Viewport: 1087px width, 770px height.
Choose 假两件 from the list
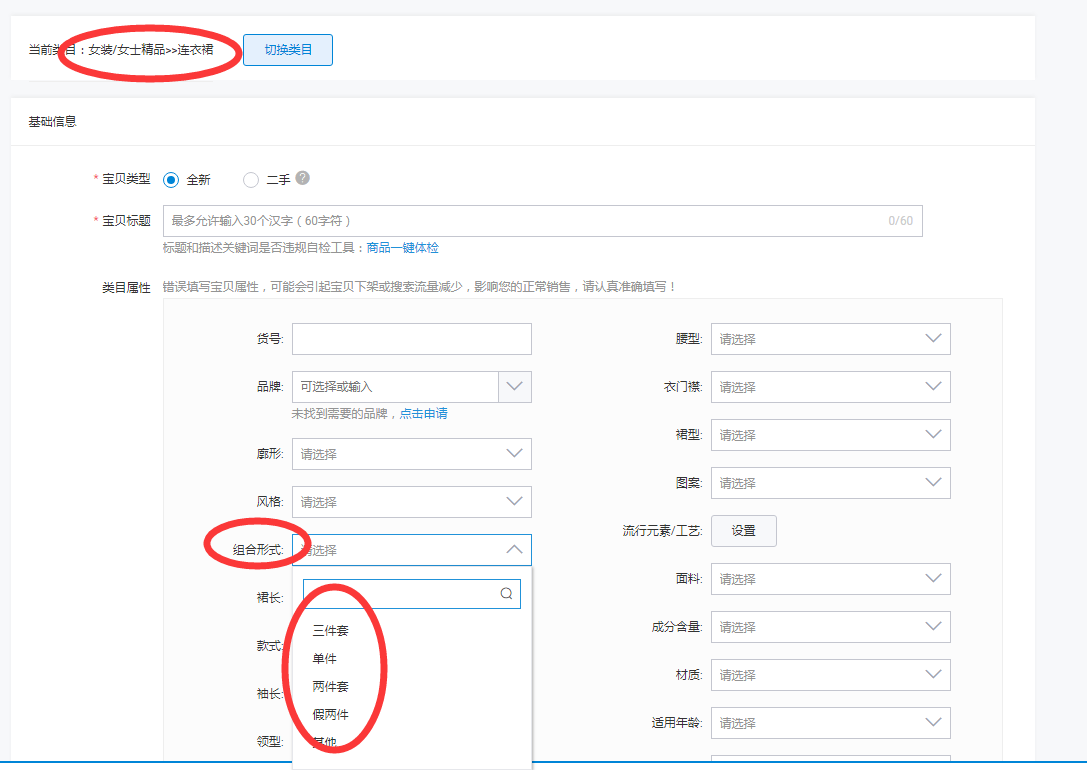330,715
